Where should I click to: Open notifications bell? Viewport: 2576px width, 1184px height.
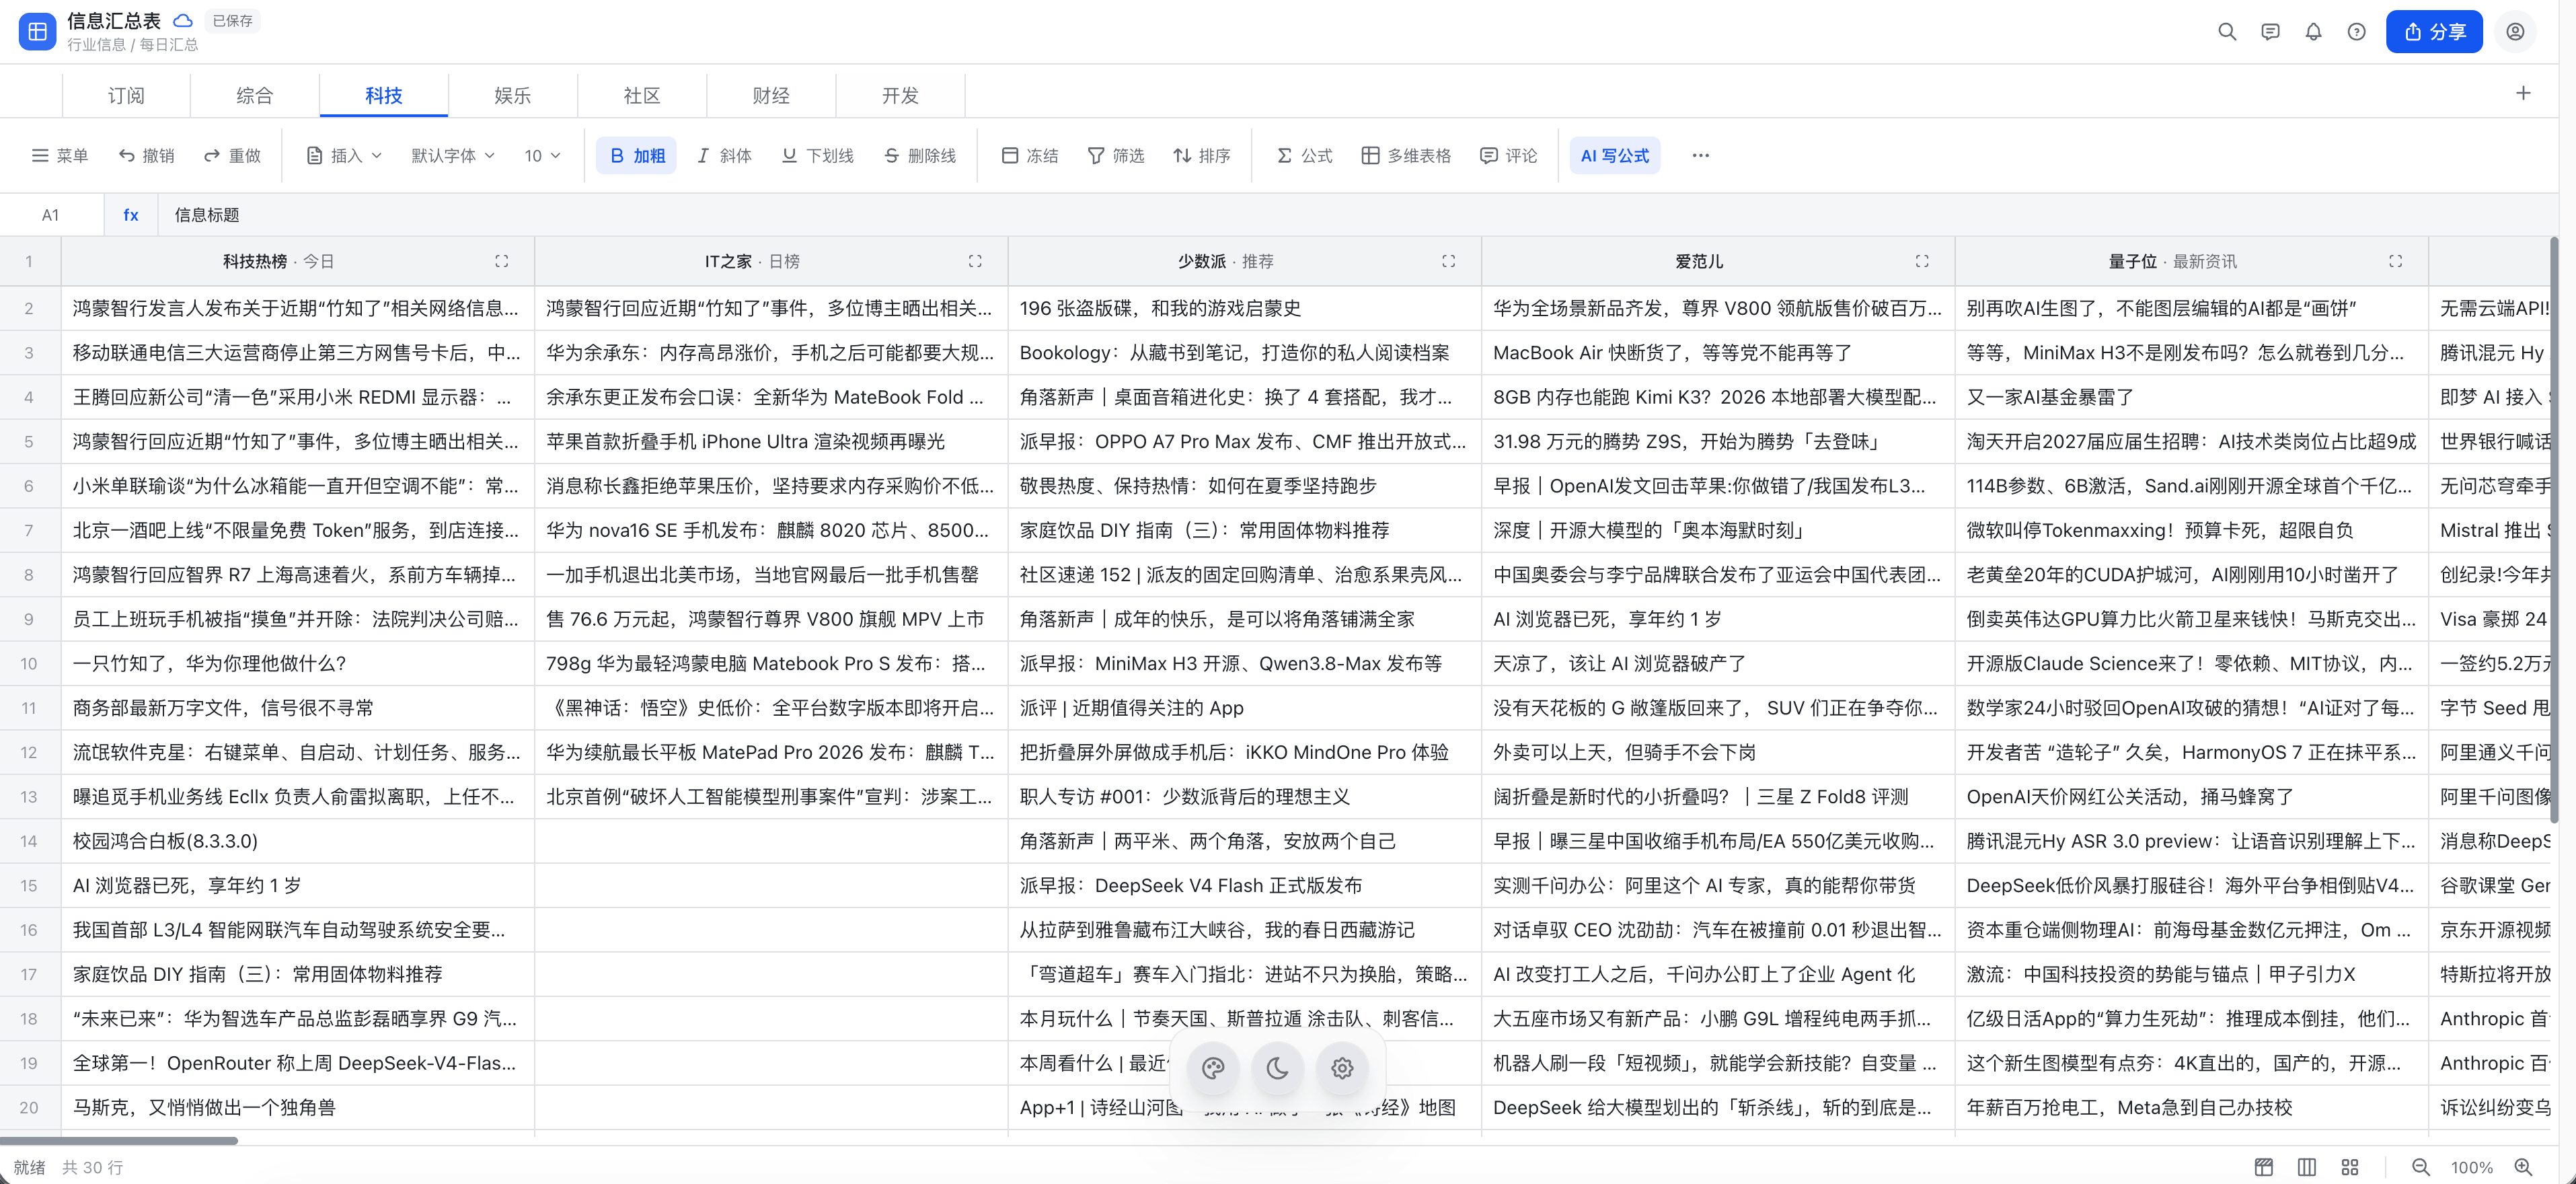tap(2313, 32)
